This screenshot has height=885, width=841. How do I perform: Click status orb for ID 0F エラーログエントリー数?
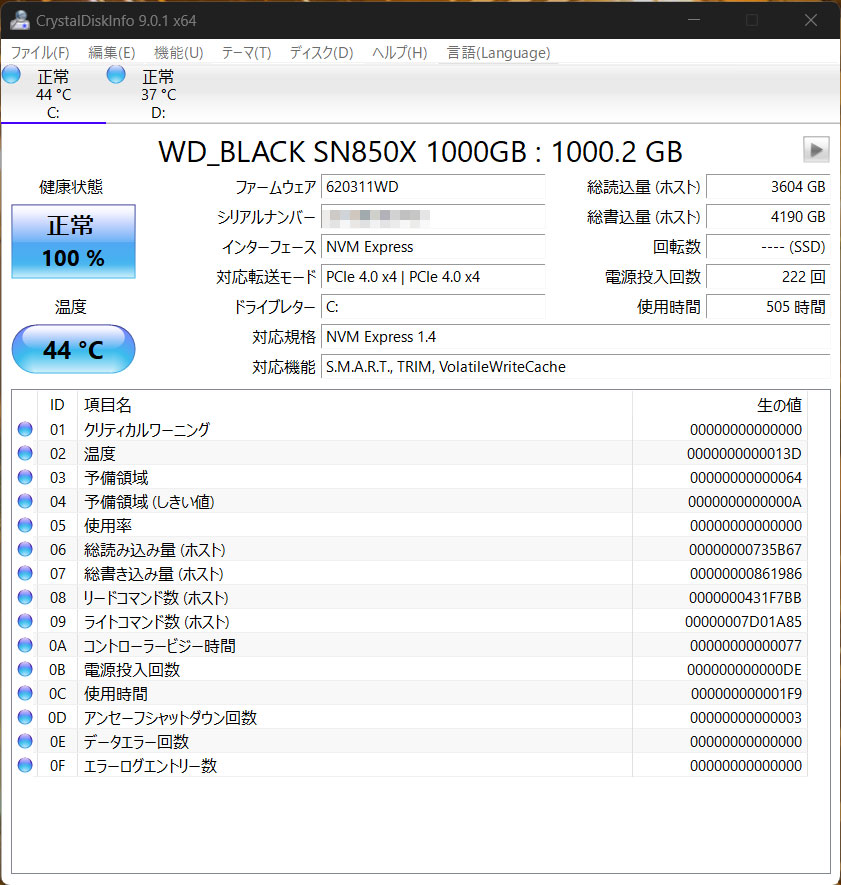click(25, 765)
